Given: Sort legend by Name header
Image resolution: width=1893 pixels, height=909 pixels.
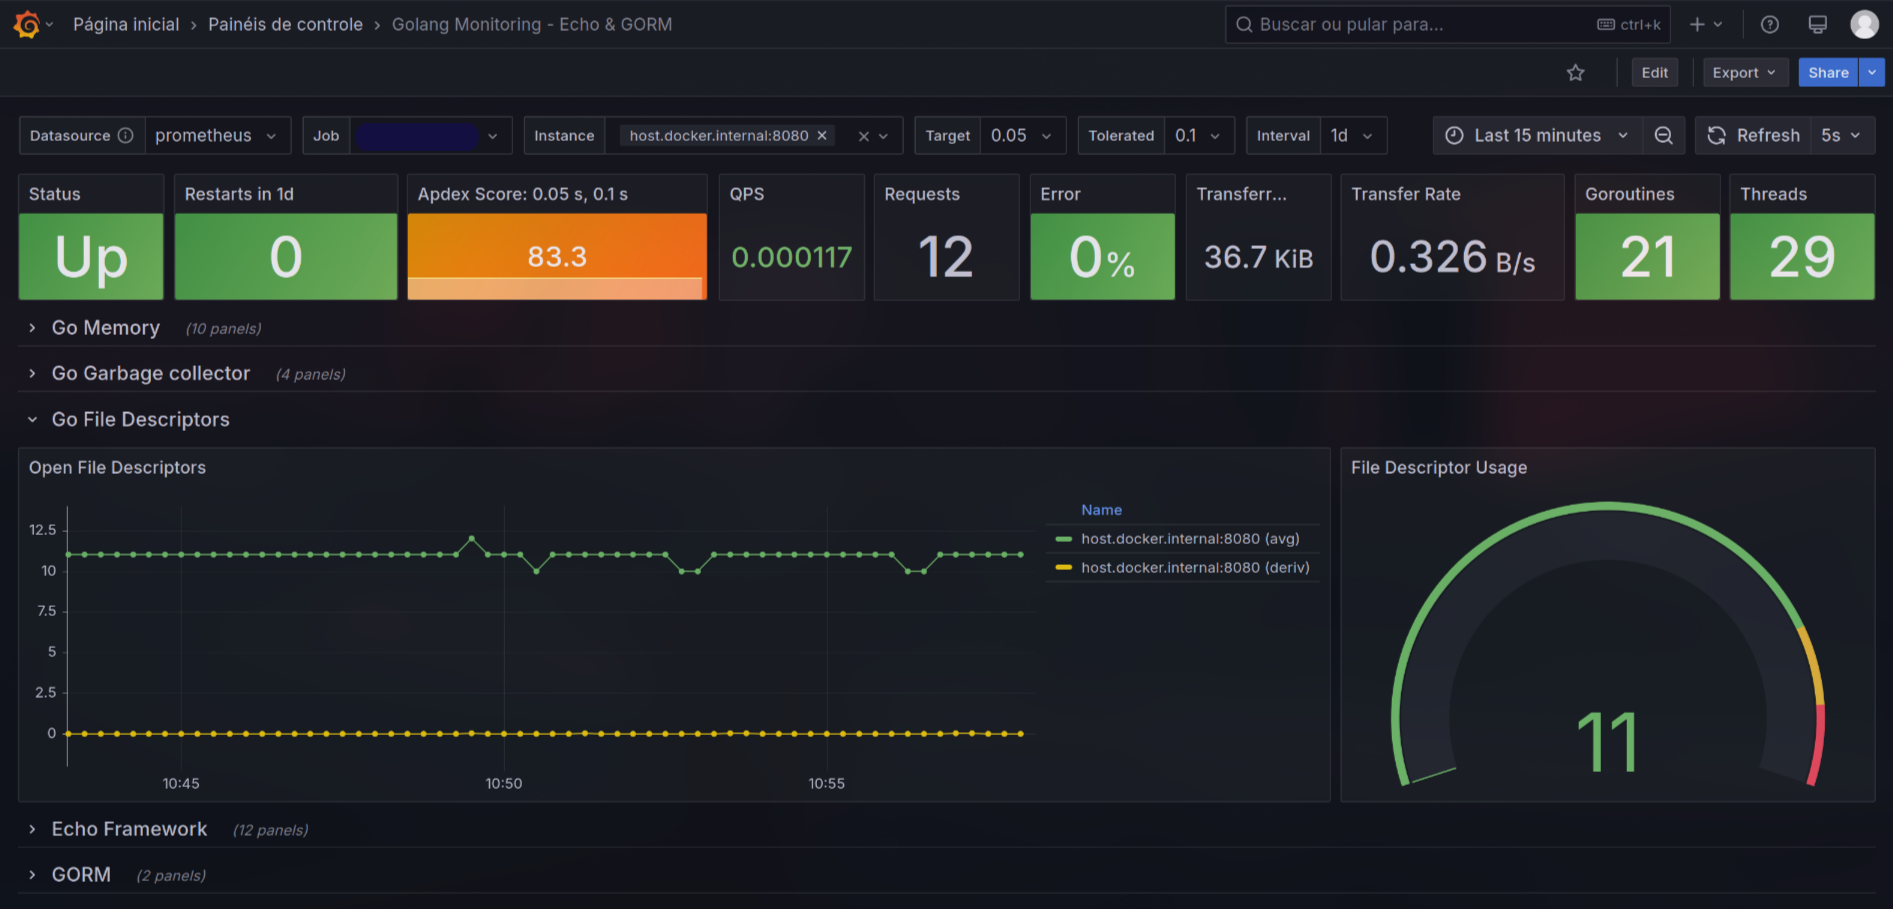Looking at the screenshot, I should coord(1101,510).
